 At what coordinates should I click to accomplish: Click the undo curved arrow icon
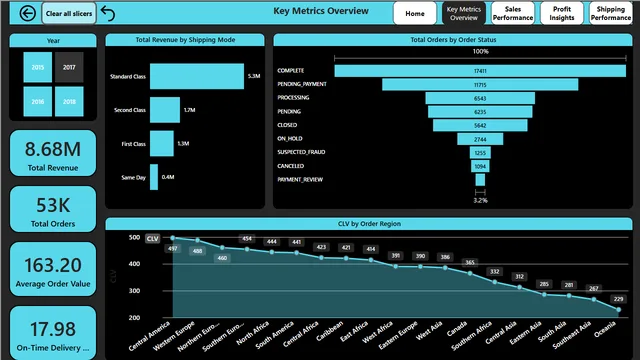click(x=108, y=13)
